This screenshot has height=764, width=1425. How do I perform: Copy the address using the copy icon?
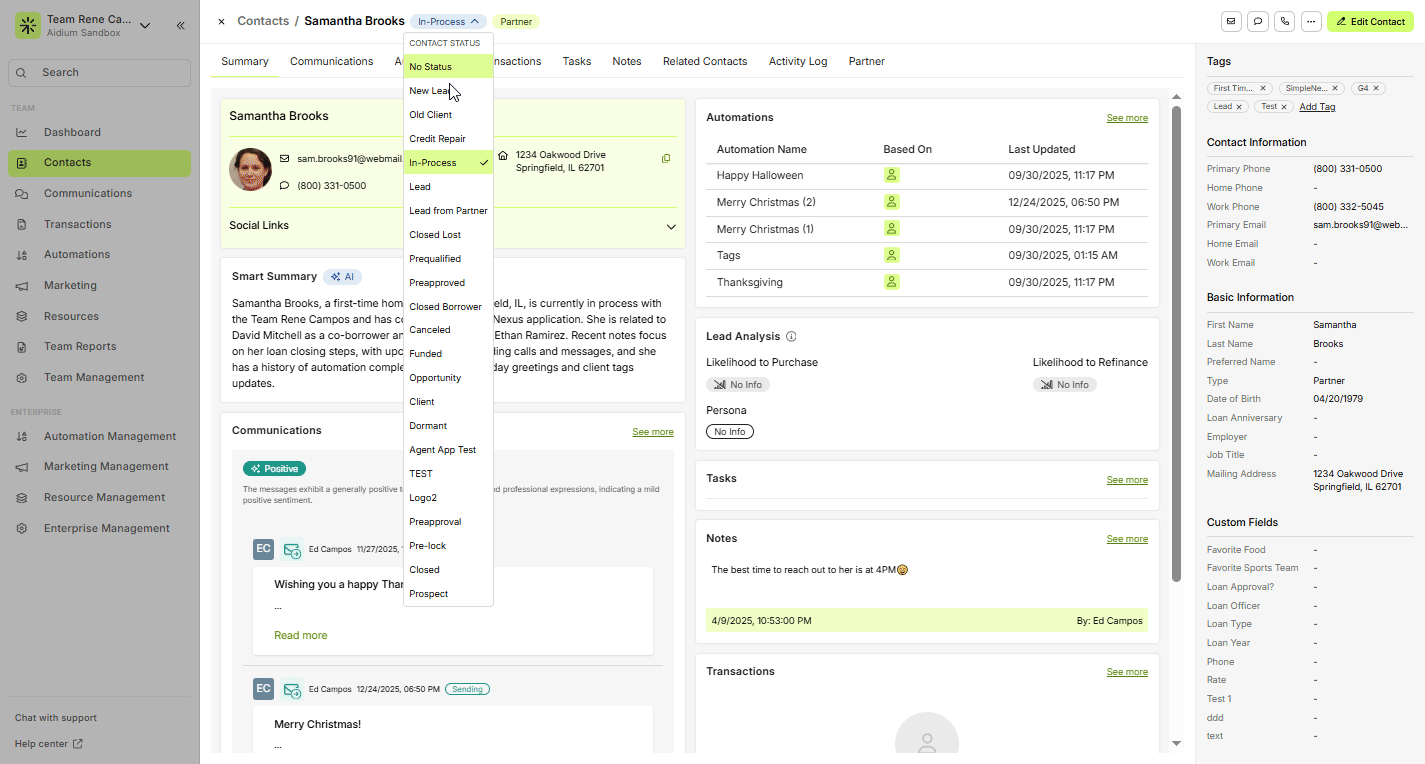tap(666, 158)
